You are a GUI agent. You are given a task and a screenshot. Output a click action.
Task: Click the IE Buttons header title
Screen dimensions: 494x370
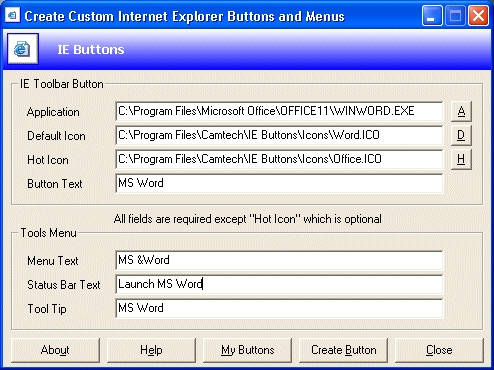point(91,50)
